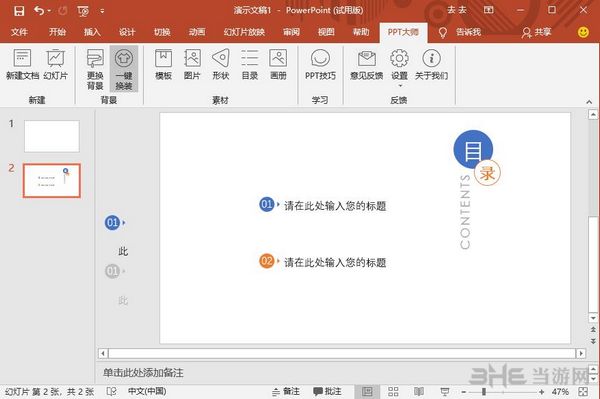Open the 文件 menu

click(x=19, y=32)
